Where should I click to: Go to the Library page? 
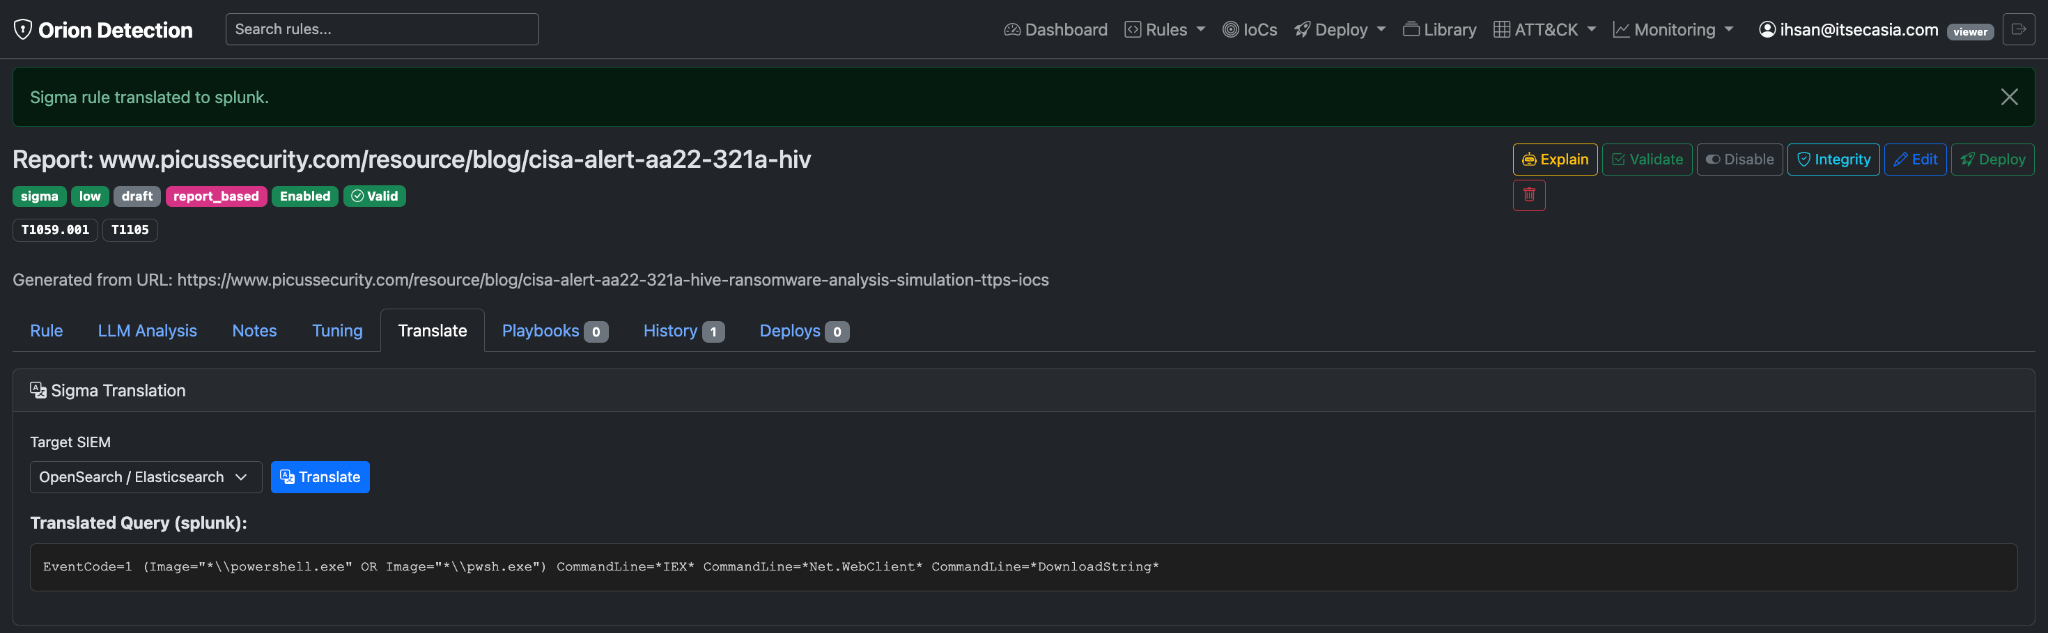(1440, 30)
